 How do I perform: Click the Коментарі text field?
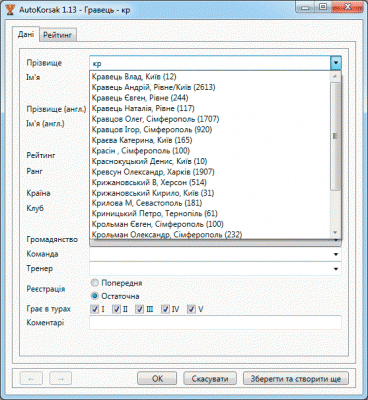click(x=215, y=323)
